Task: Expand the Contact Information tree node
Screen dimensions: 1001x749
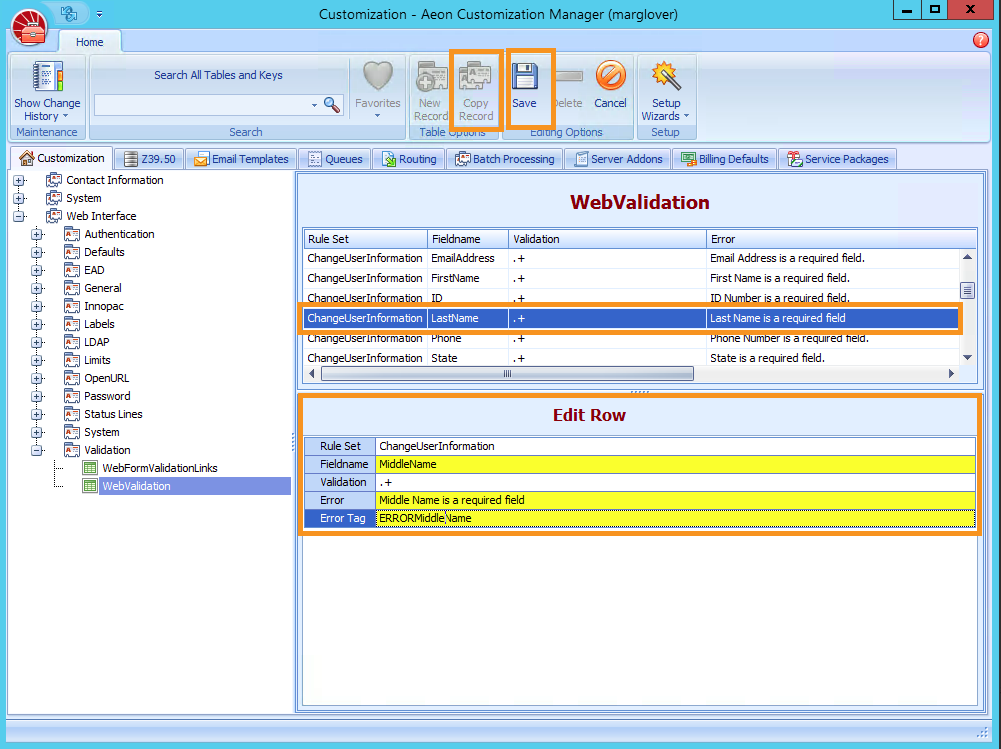Action: point(20,179)
